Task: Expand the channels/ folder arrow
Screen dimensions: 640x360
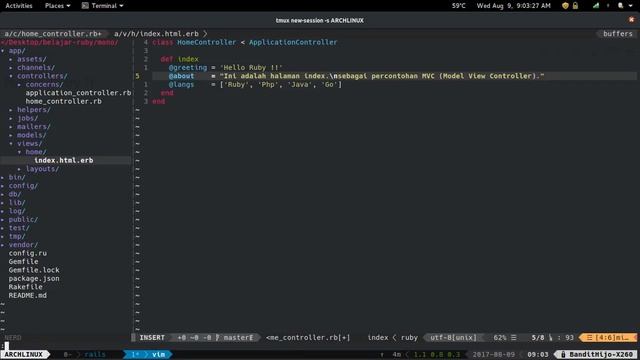Action: pos(11,68)
